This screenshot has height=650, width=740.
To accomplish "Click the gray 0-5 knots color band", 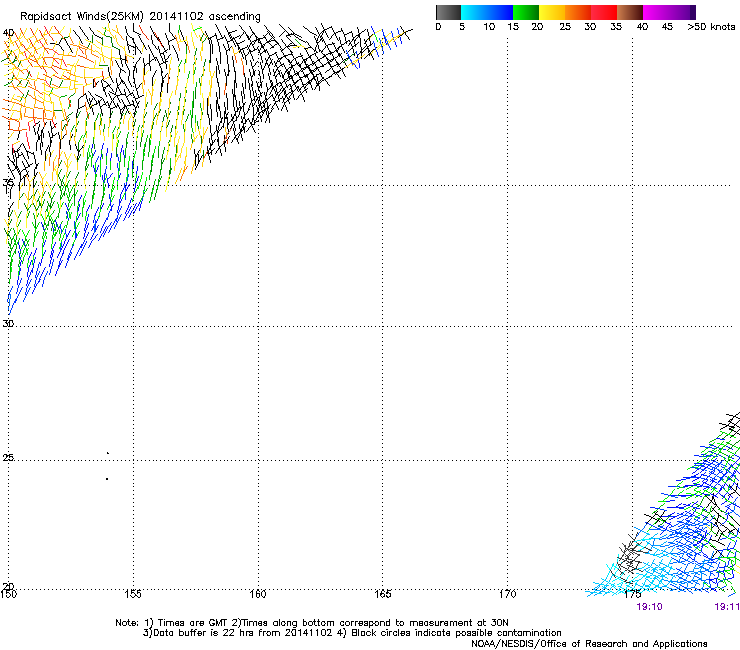I will click(448, 12).
